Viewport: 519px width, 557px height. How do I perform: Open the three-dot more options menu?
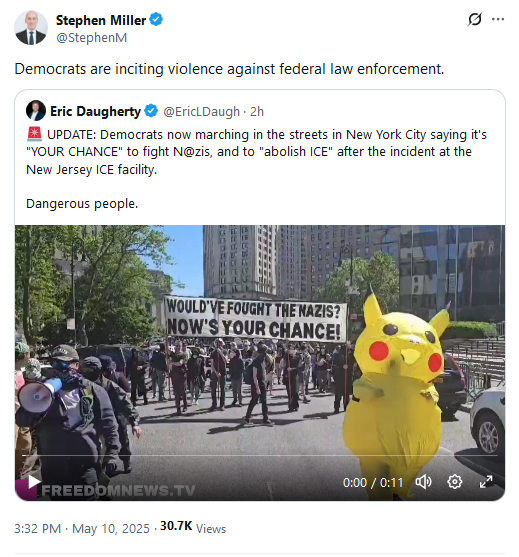[498, 19]
